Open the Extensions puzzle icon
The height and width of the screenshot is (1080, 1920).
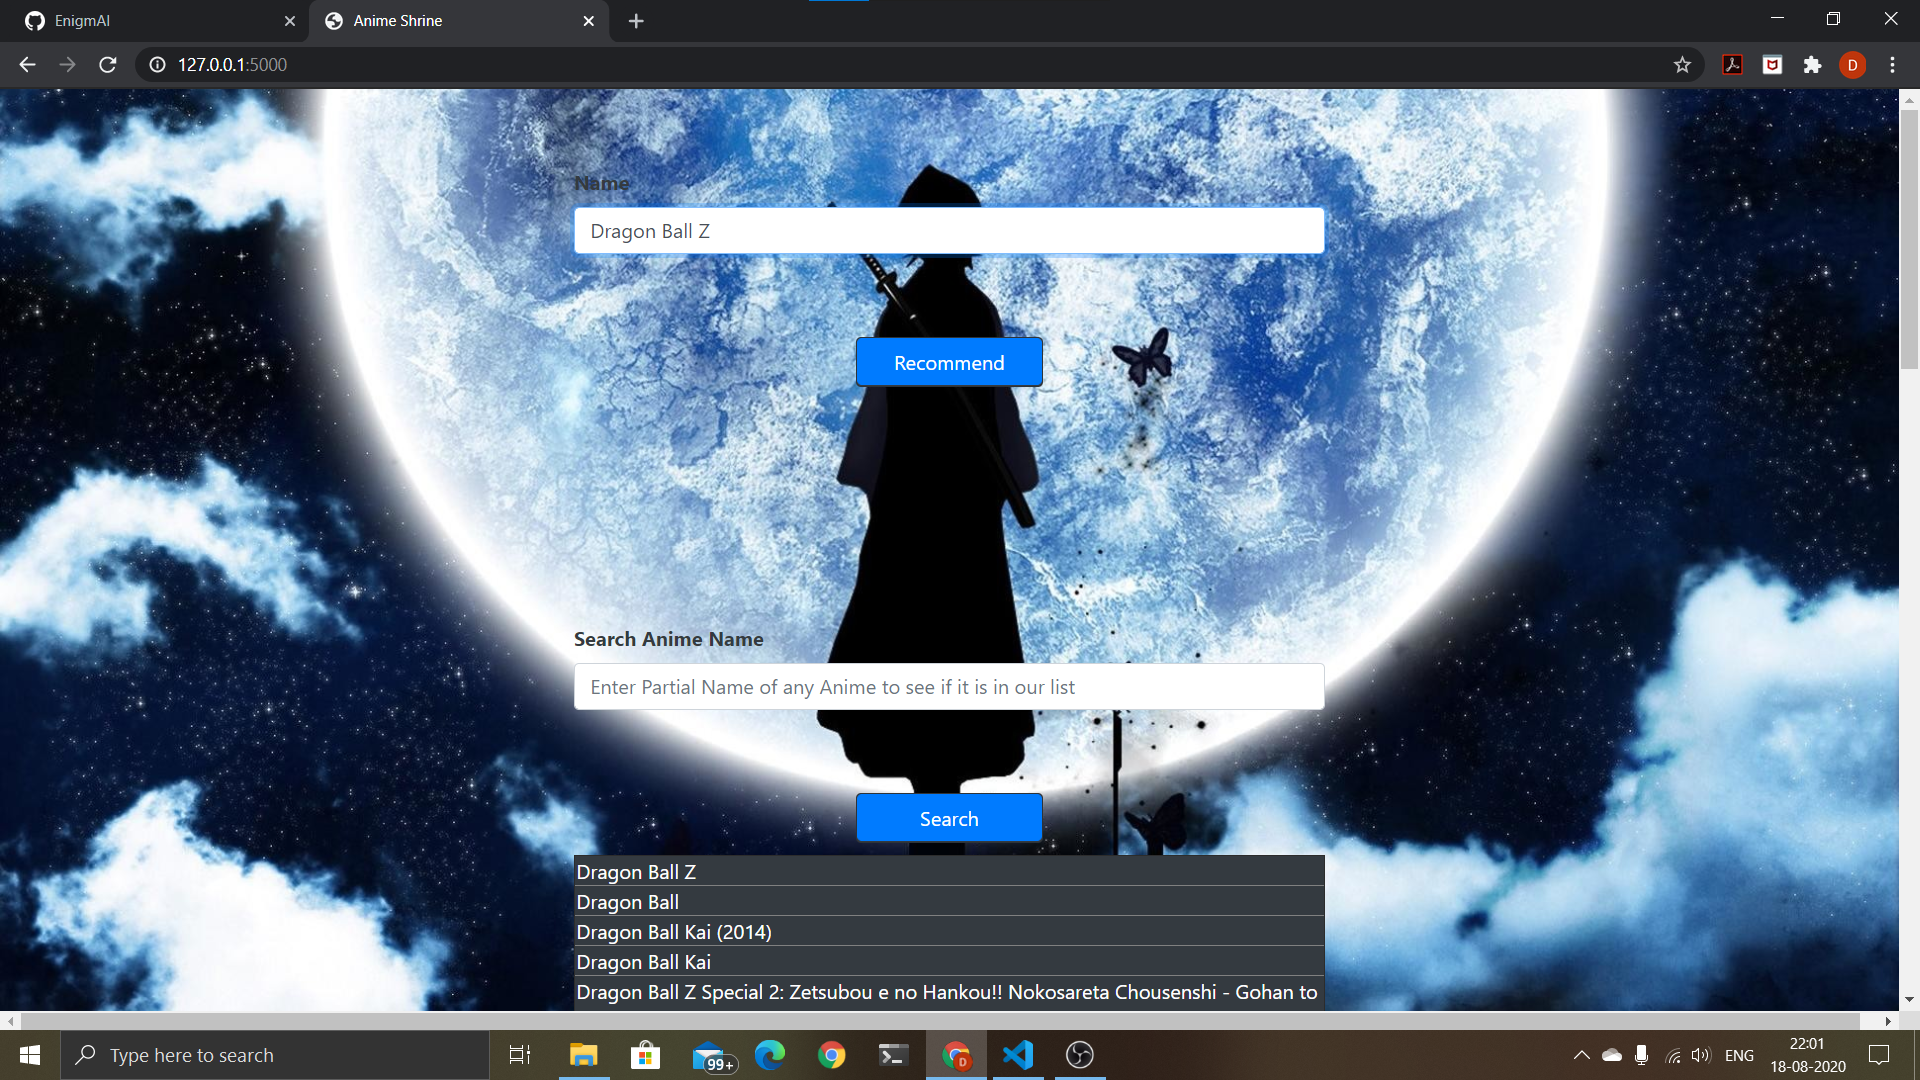click(1812, 65)
